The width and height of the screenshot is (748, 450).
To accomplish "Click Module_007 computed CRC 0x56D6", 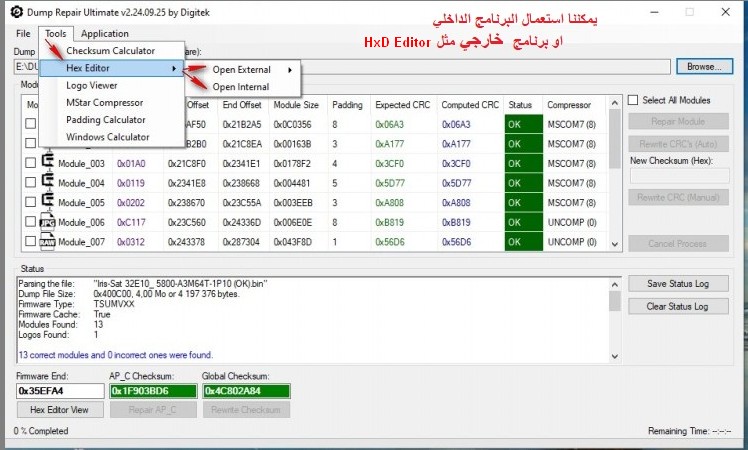I will [x=456, y=242].
